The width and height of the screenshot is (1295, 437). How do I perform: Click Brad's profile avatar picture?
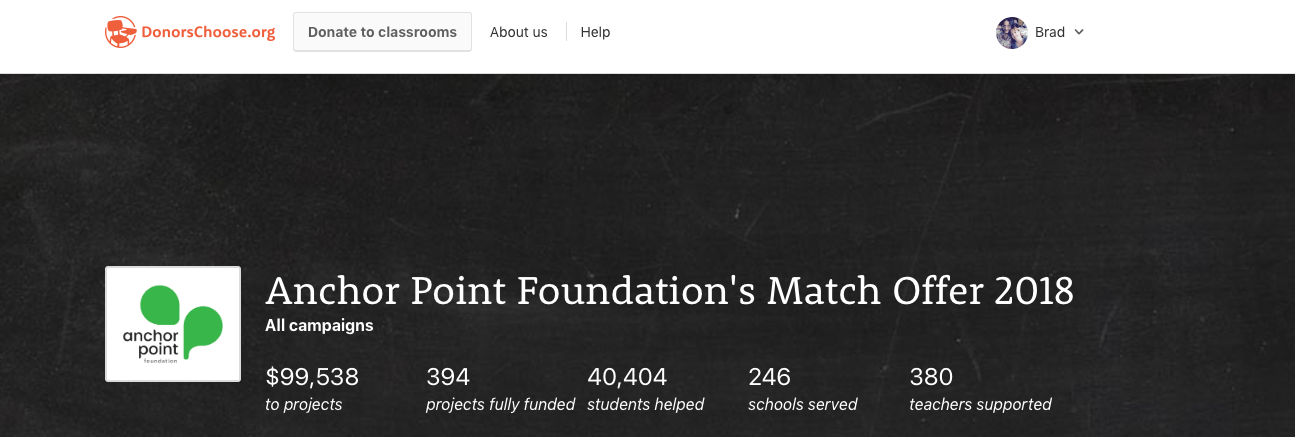click(x=1012, y=32)
